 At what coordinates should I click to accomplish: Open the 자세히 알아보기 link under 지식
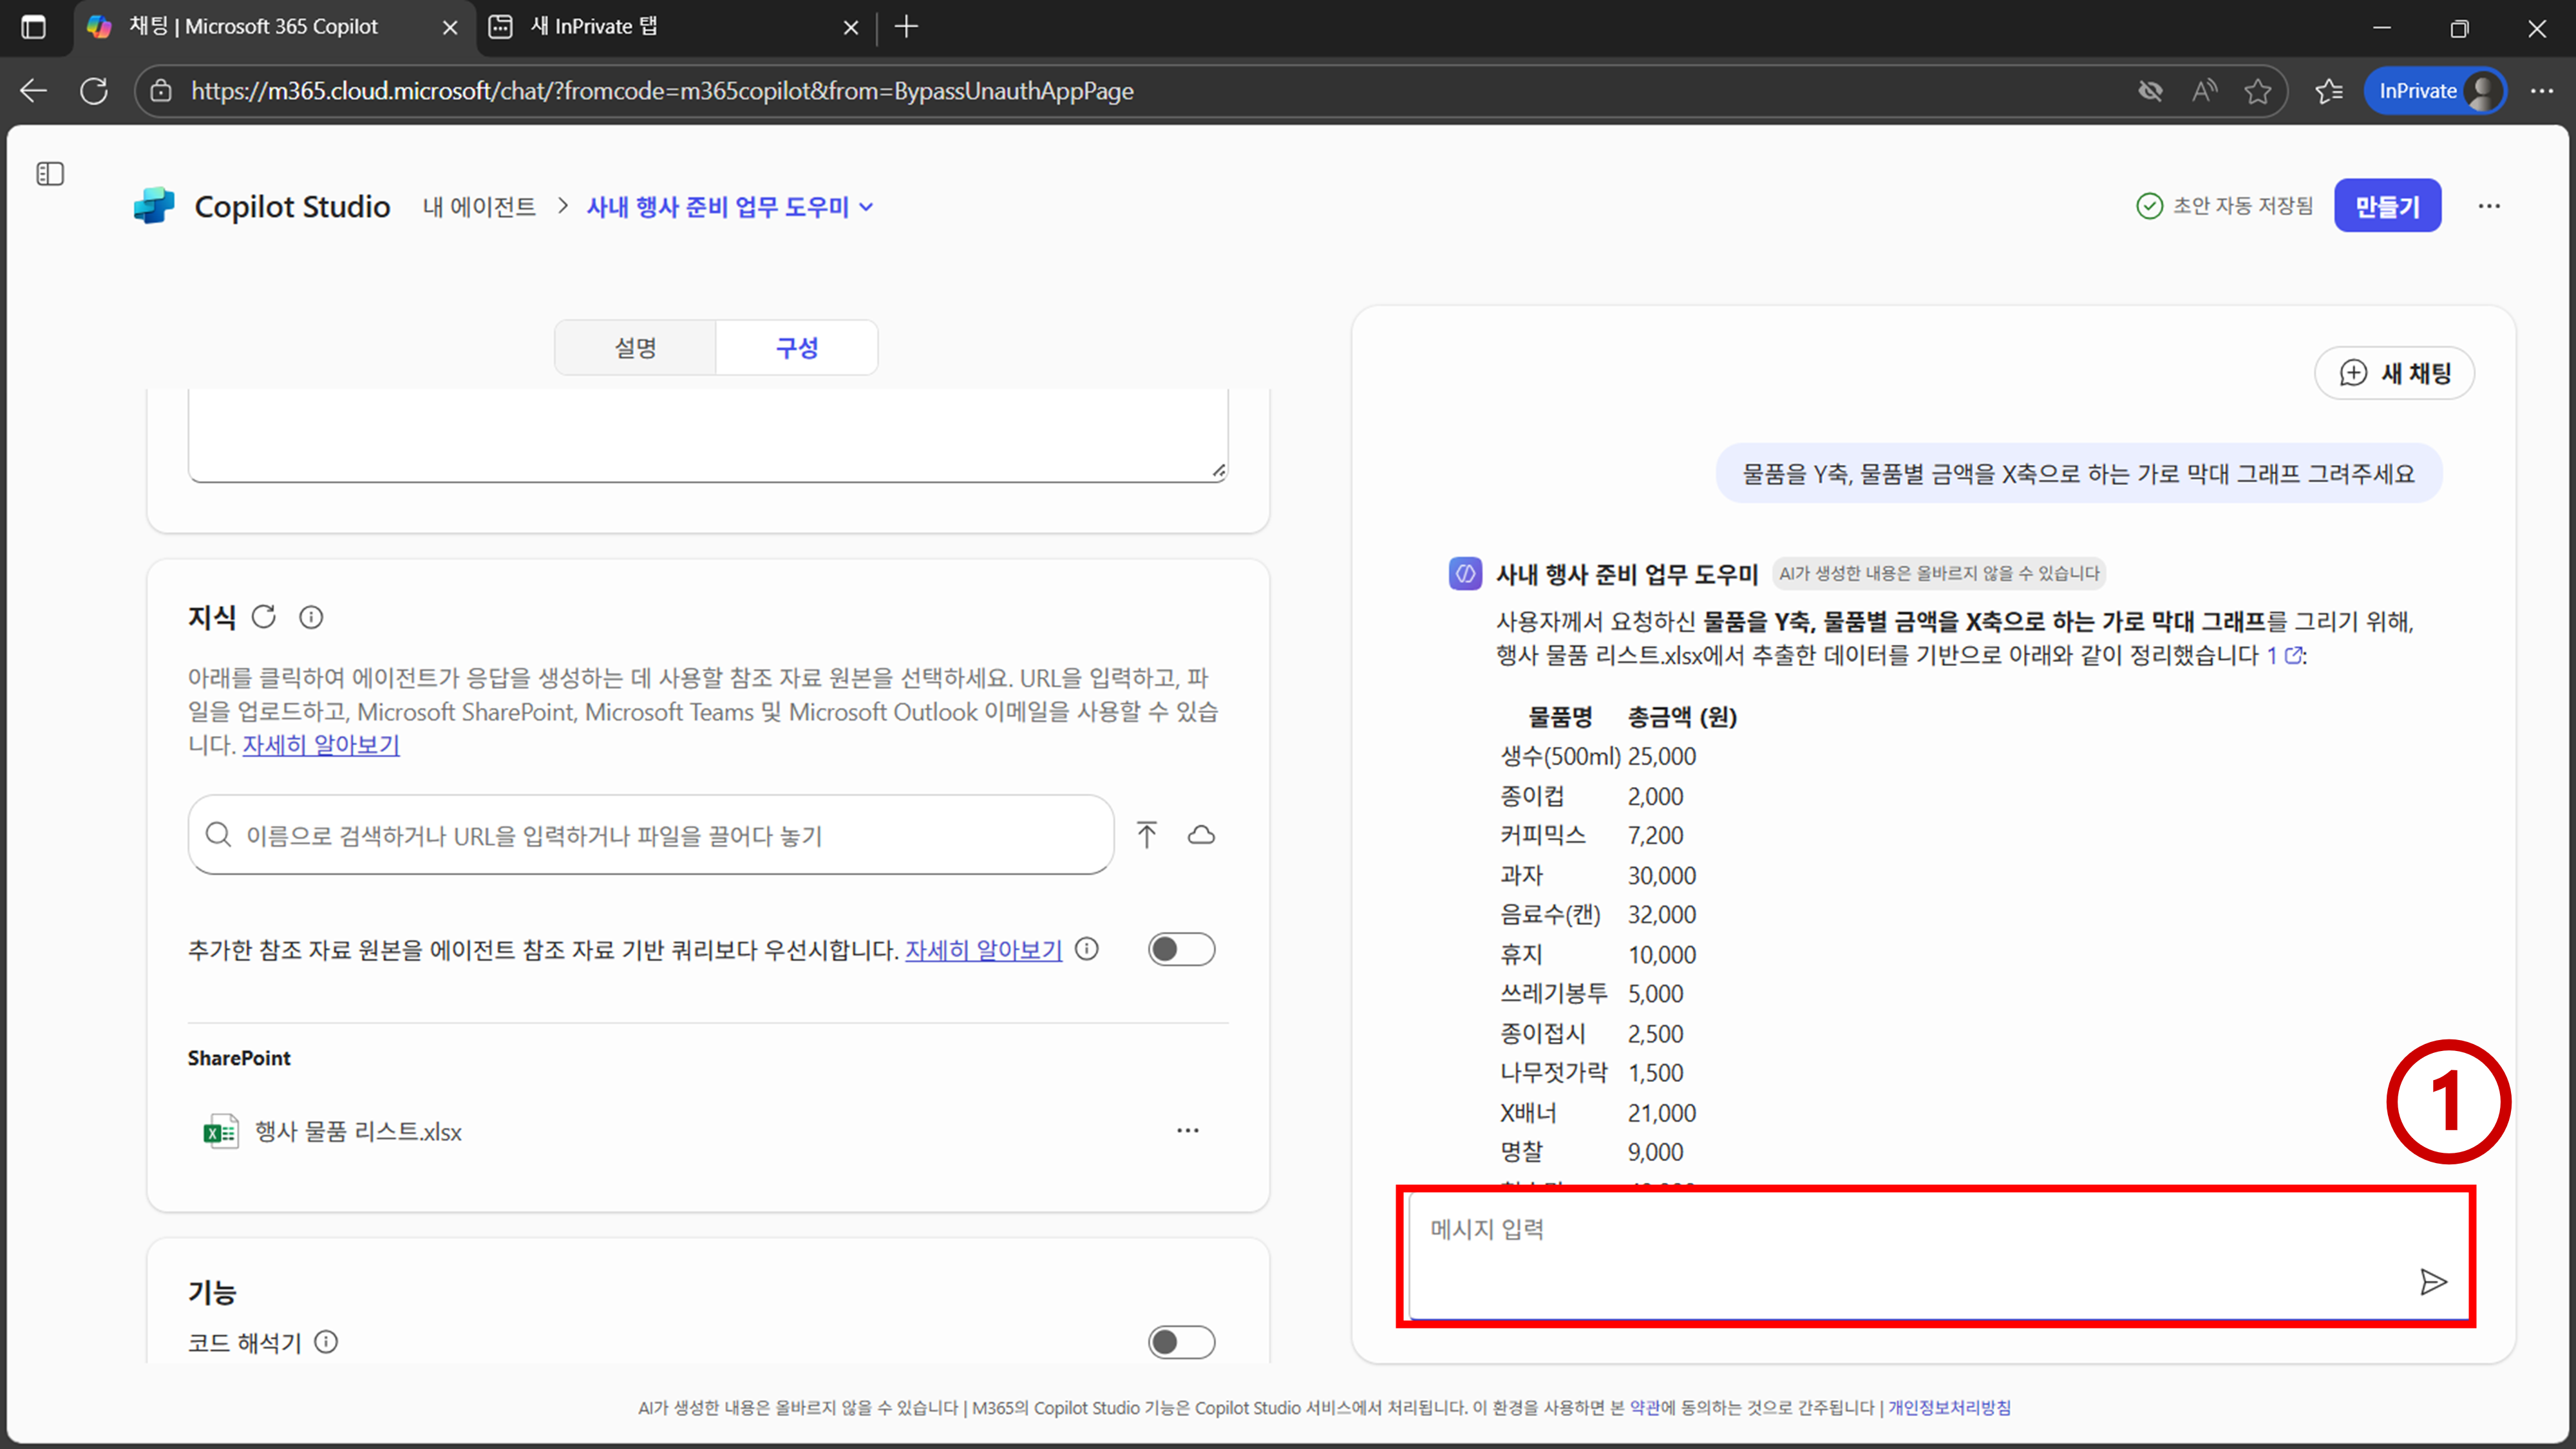pyautogui.click(x=321, y=745)
